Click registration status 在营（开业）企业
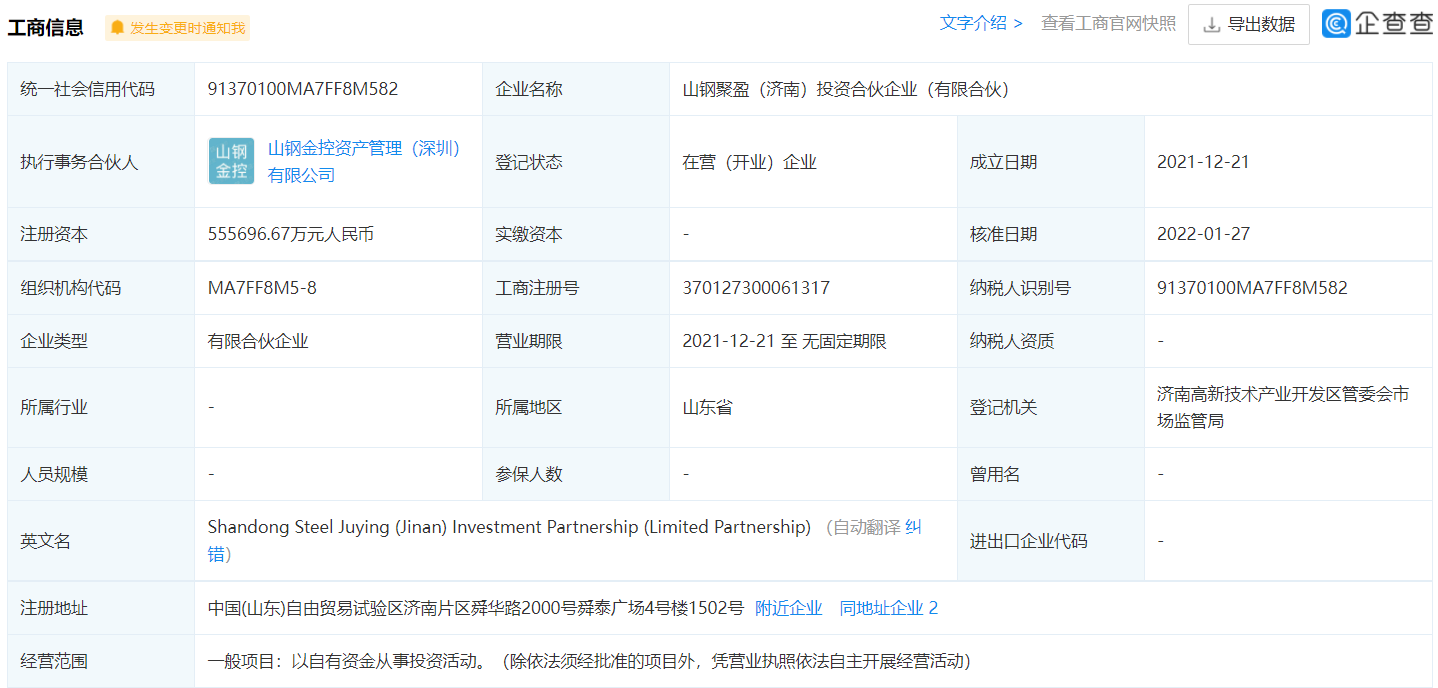This screenshot has width=1438, height=688. point(749,162)
